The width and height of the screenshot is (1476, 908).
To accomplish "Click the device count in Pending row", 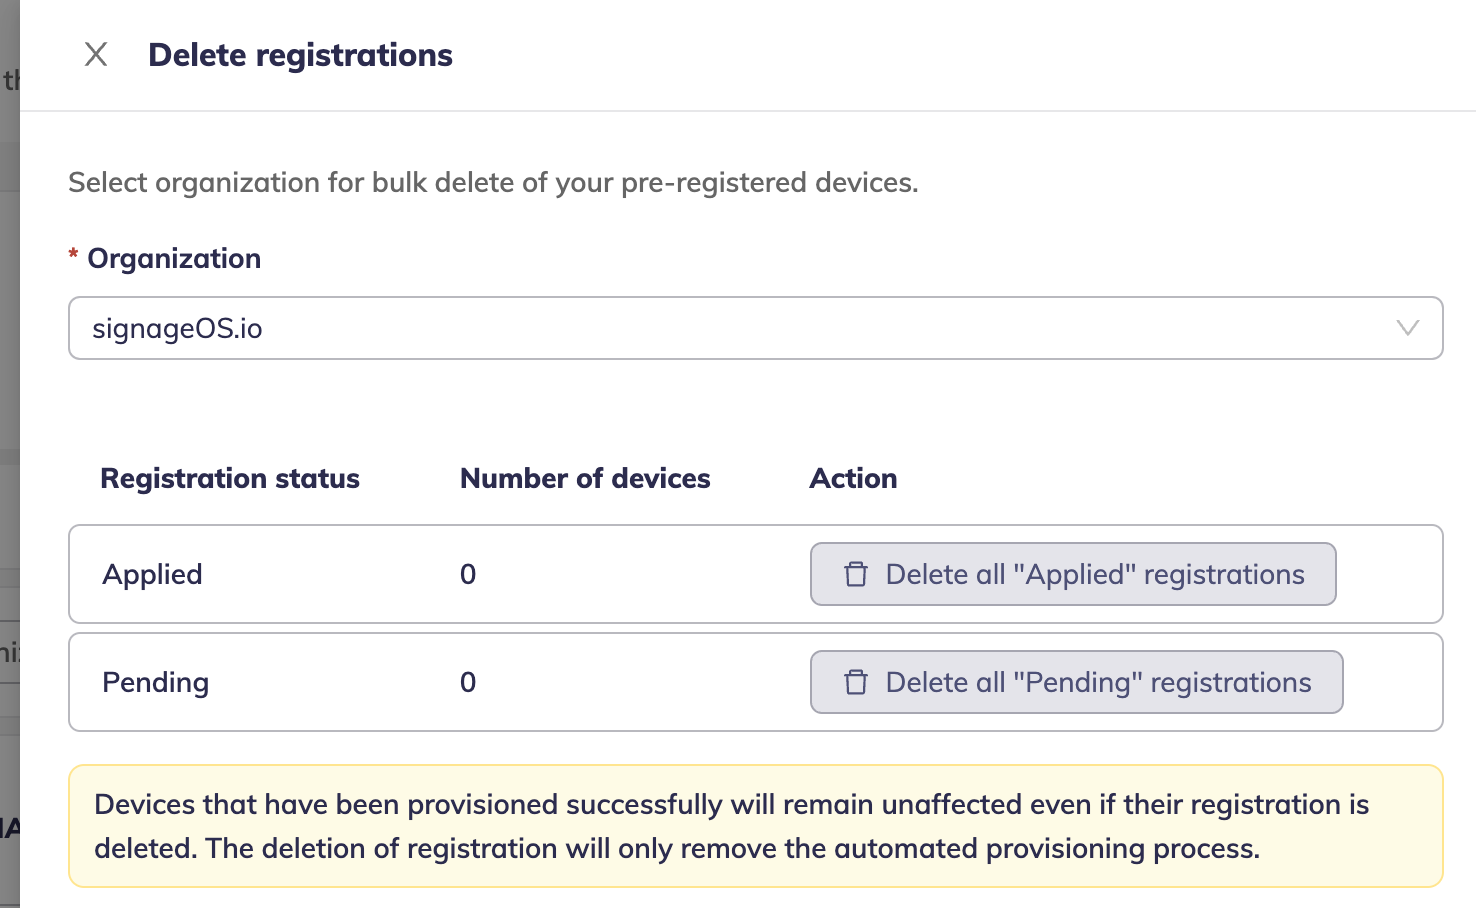I will (468, 682).
